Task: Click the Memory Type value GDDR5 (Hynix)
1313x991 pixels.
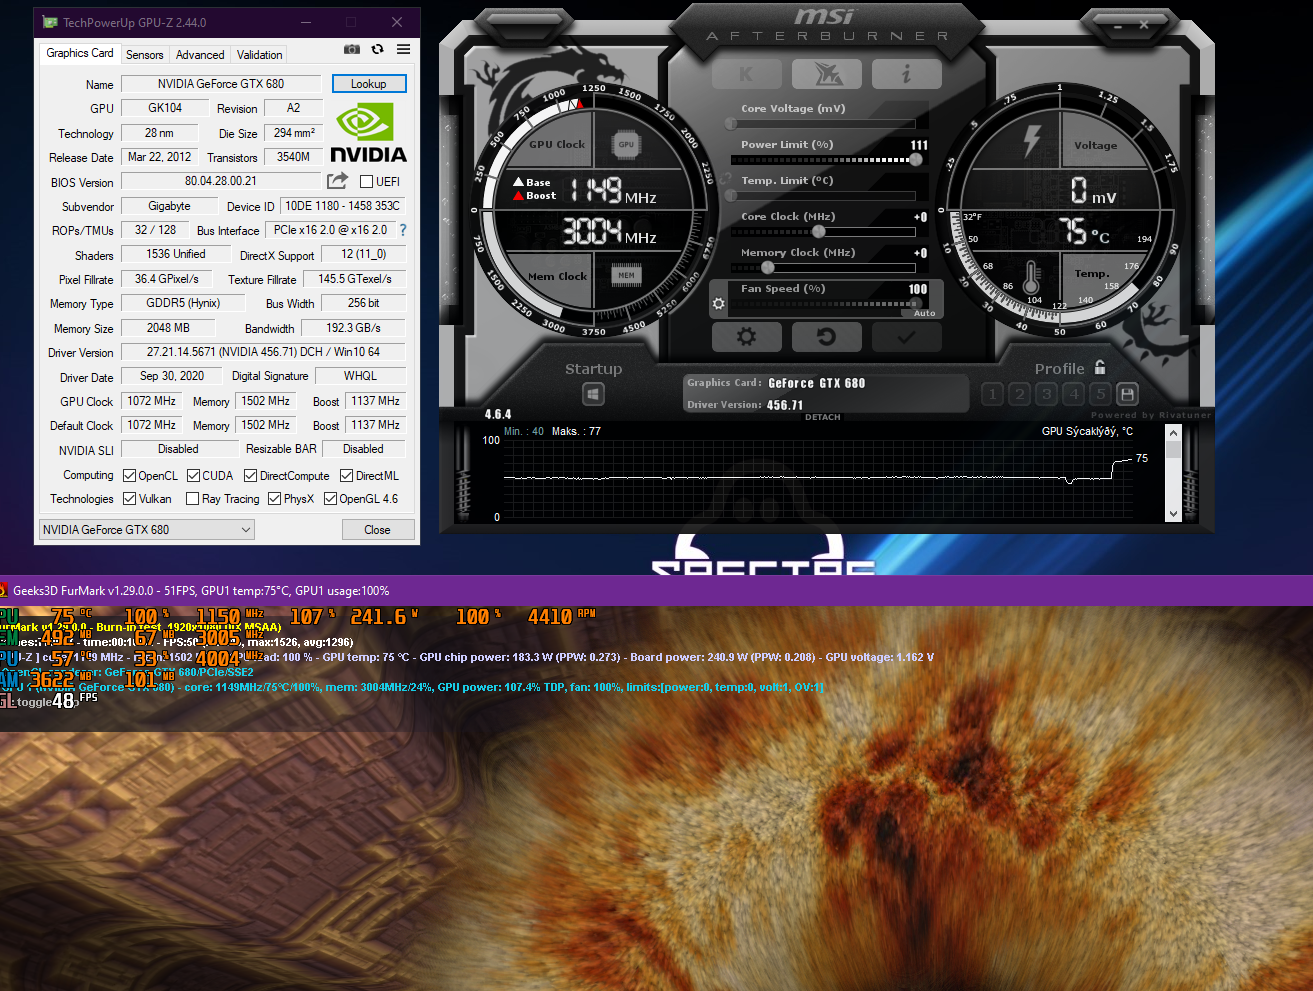Action: point(183,303)
